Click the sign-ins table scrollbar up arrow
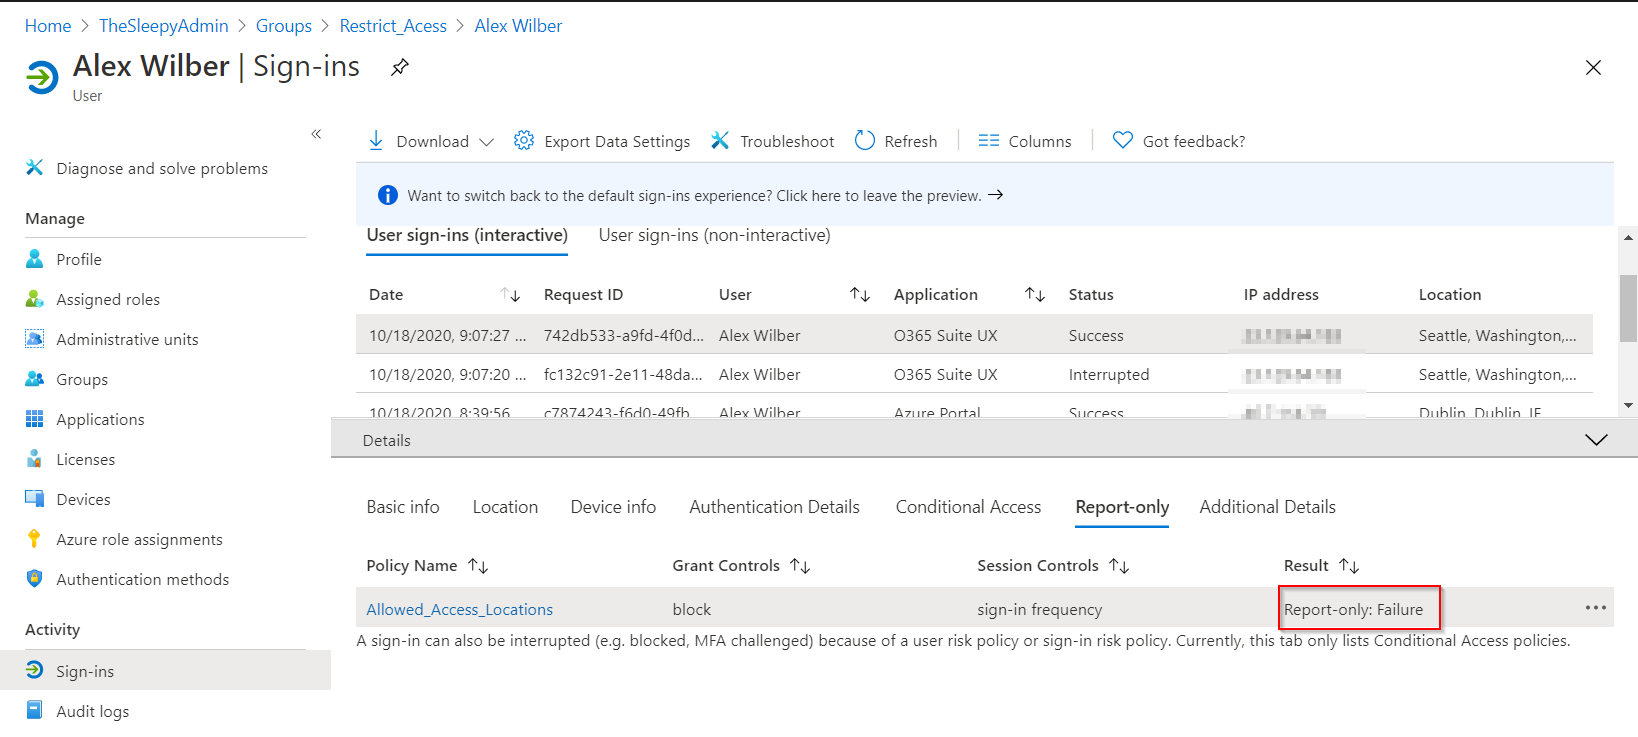Viewport: 1638px width, 737px height. coord(1628,238)
